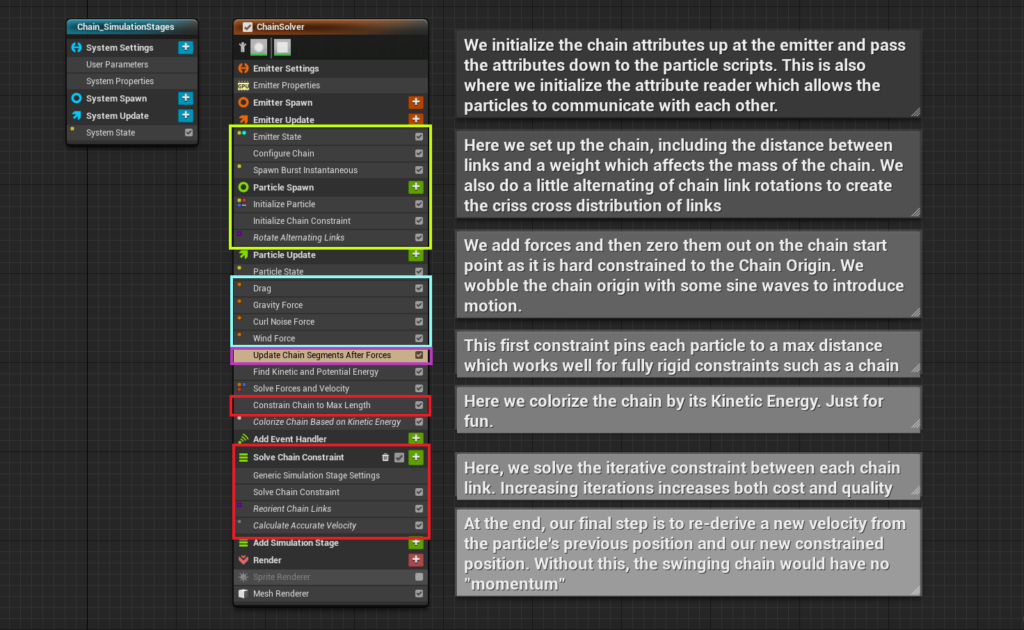Click the System Update arrow icon

[x=76, y=116]
